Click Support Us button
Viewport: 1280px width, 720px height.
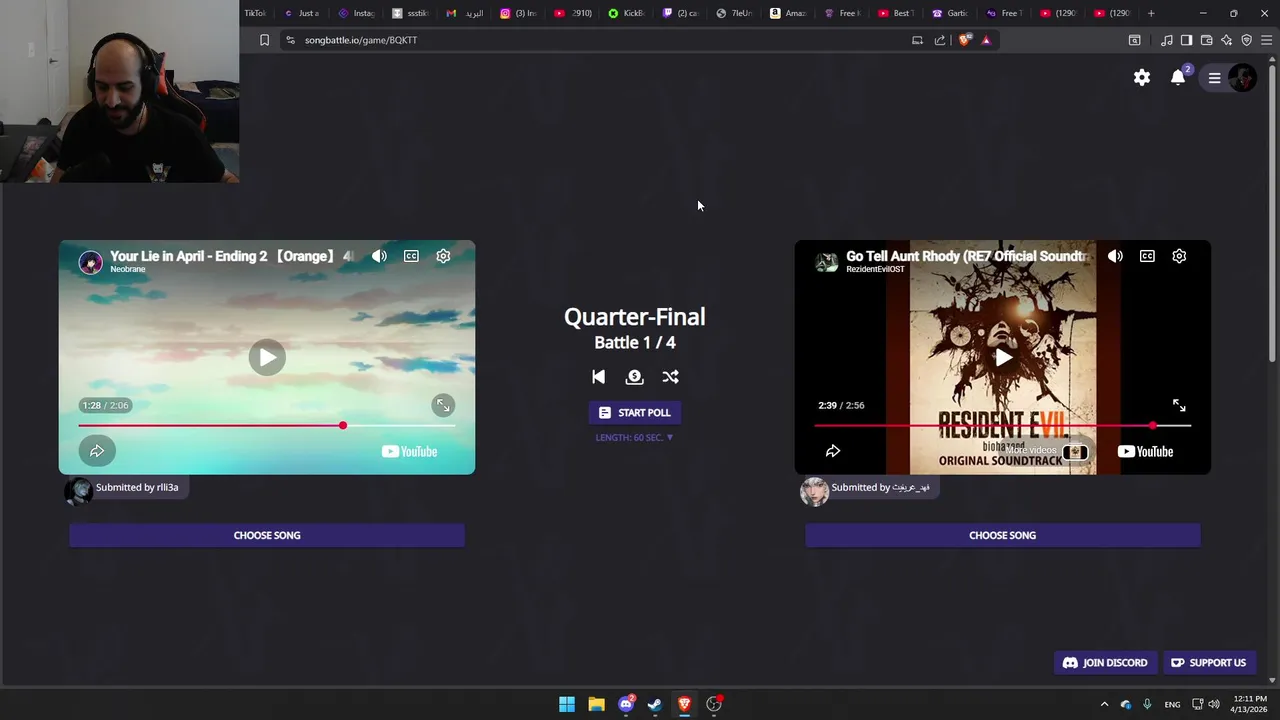click(1208, 663)
